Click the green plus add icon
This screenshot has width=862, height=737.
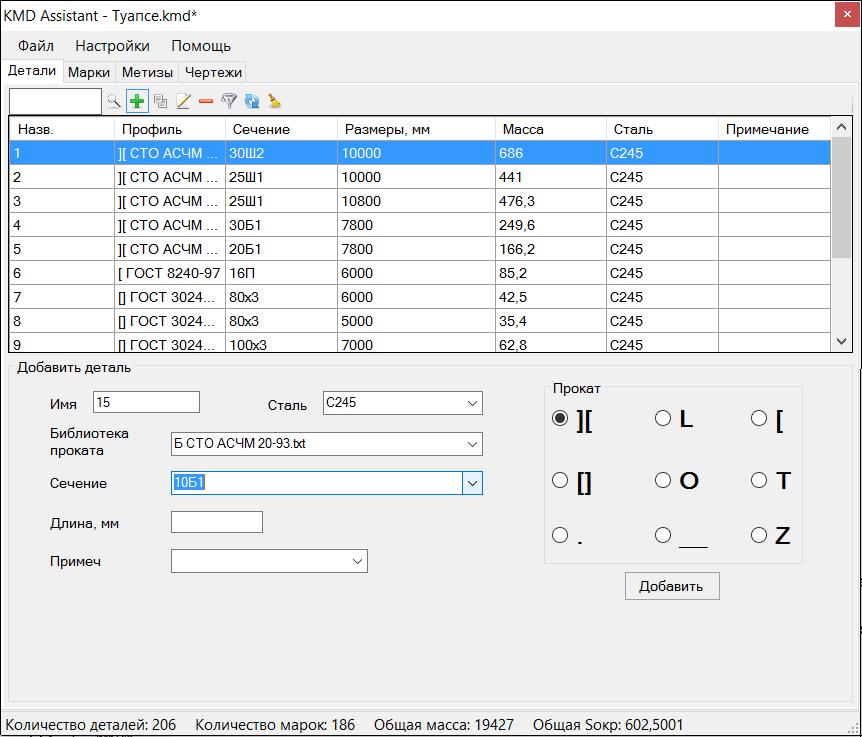pyautogui.click(x=137, y=101)
